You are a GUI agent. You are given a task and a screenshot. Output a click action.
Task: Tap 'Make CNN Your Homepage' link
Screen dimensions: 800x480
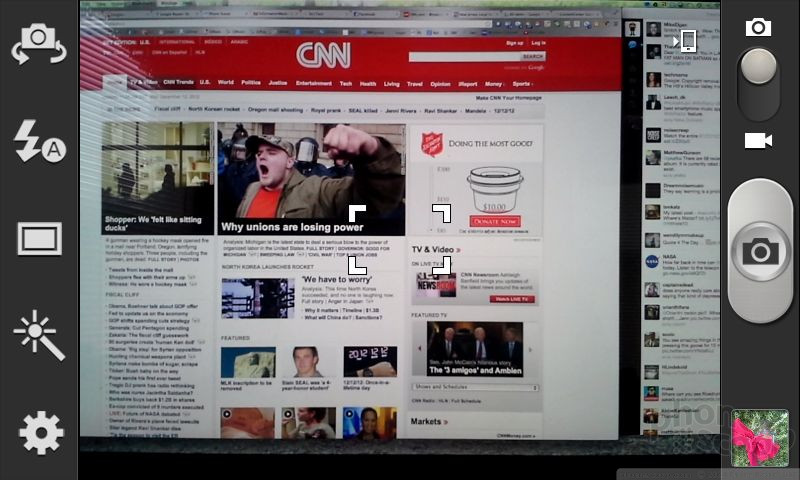pyautogui.click(x=509, y=97)
